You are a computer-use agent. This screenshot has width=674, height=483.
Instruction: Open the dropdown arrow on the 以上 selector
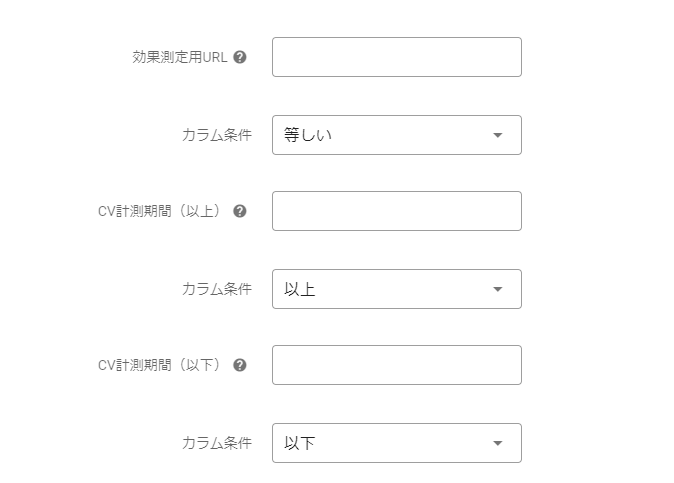click(498, 290)
